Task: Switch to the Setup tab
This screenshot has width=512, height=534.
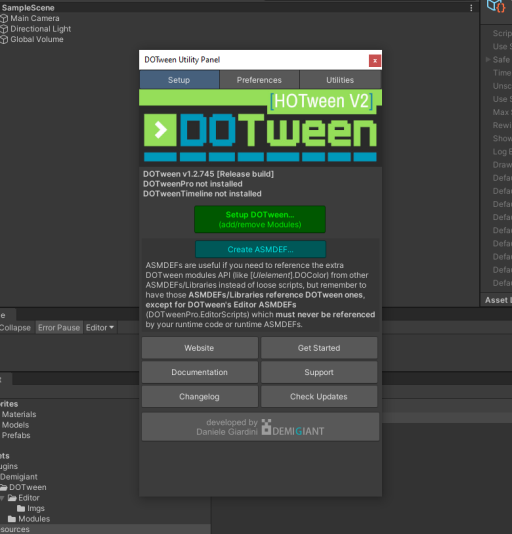Action: [x=179, y=80]
